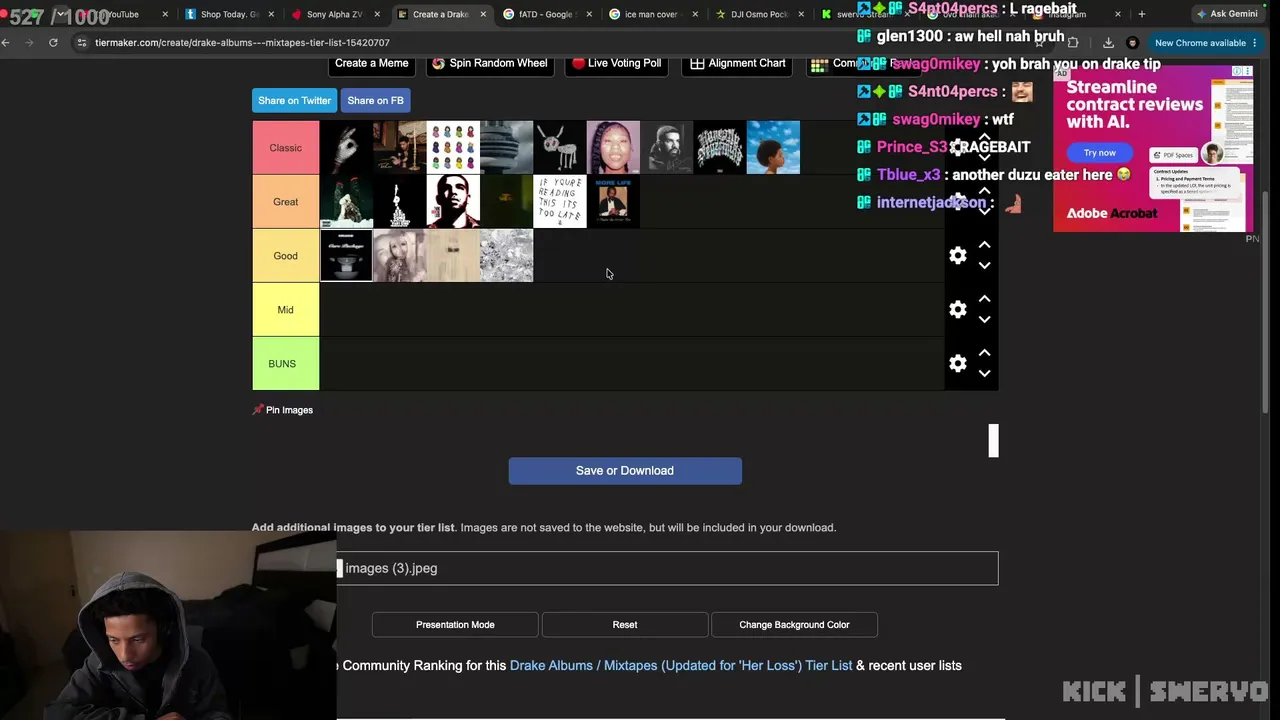The height and width of the screenshot is (720, 1280).
Task: Click the page vertical scrollbar
Action: pyautogui.click(x=1267, y=300)
